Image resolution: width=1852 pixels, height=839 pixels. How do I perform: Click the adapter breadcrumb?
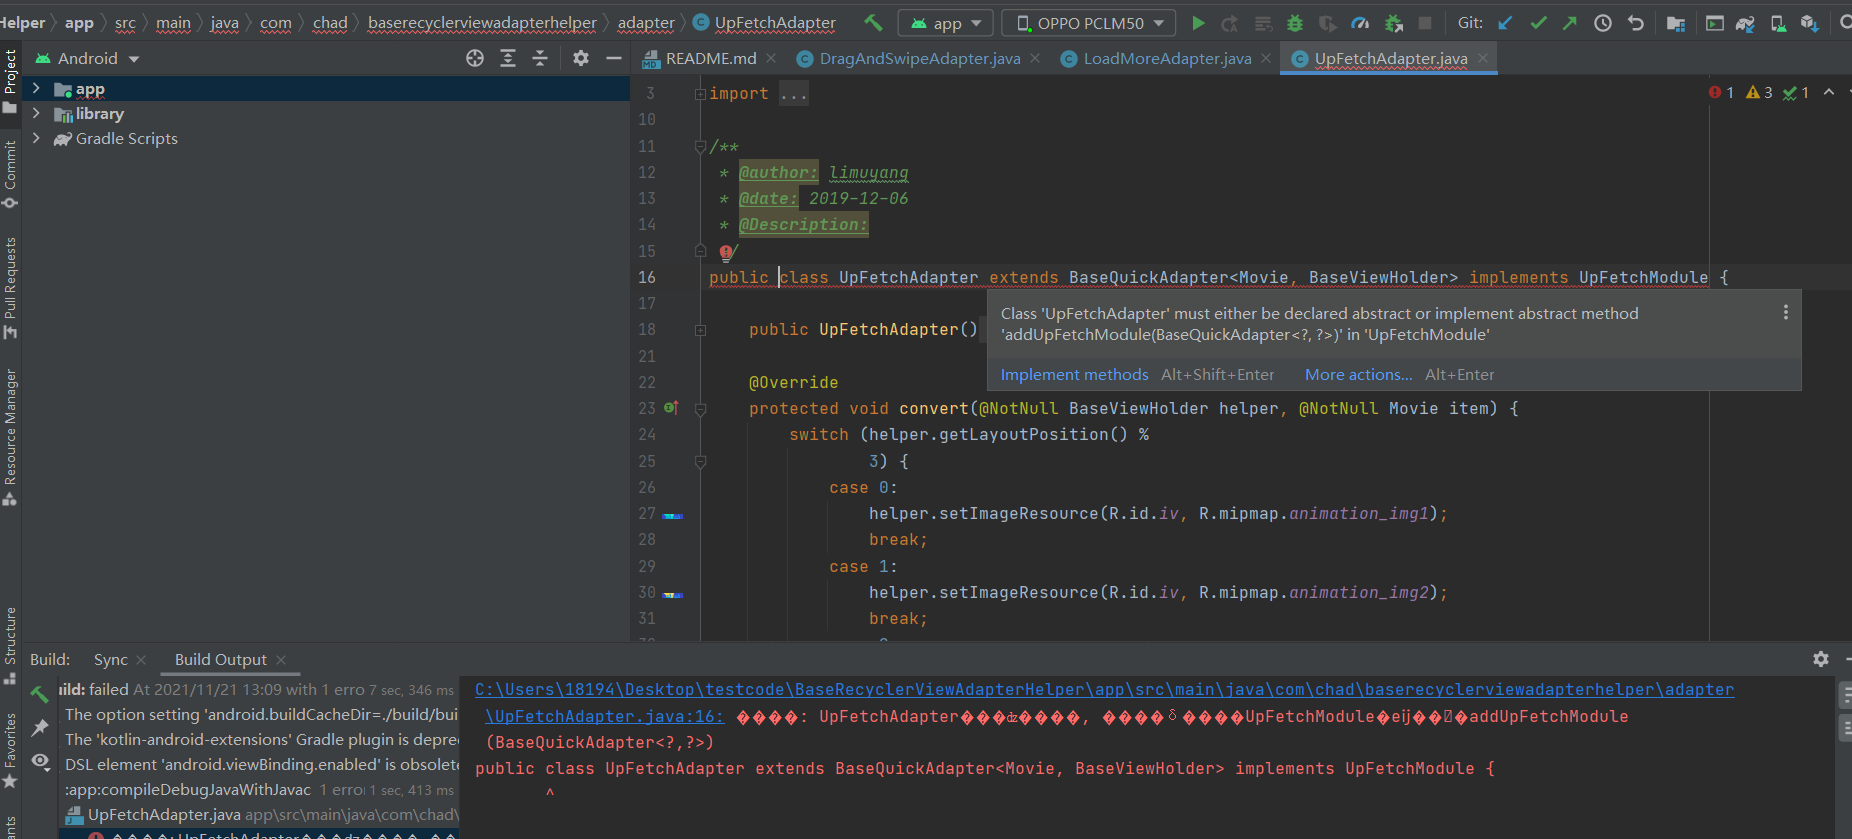646,22
